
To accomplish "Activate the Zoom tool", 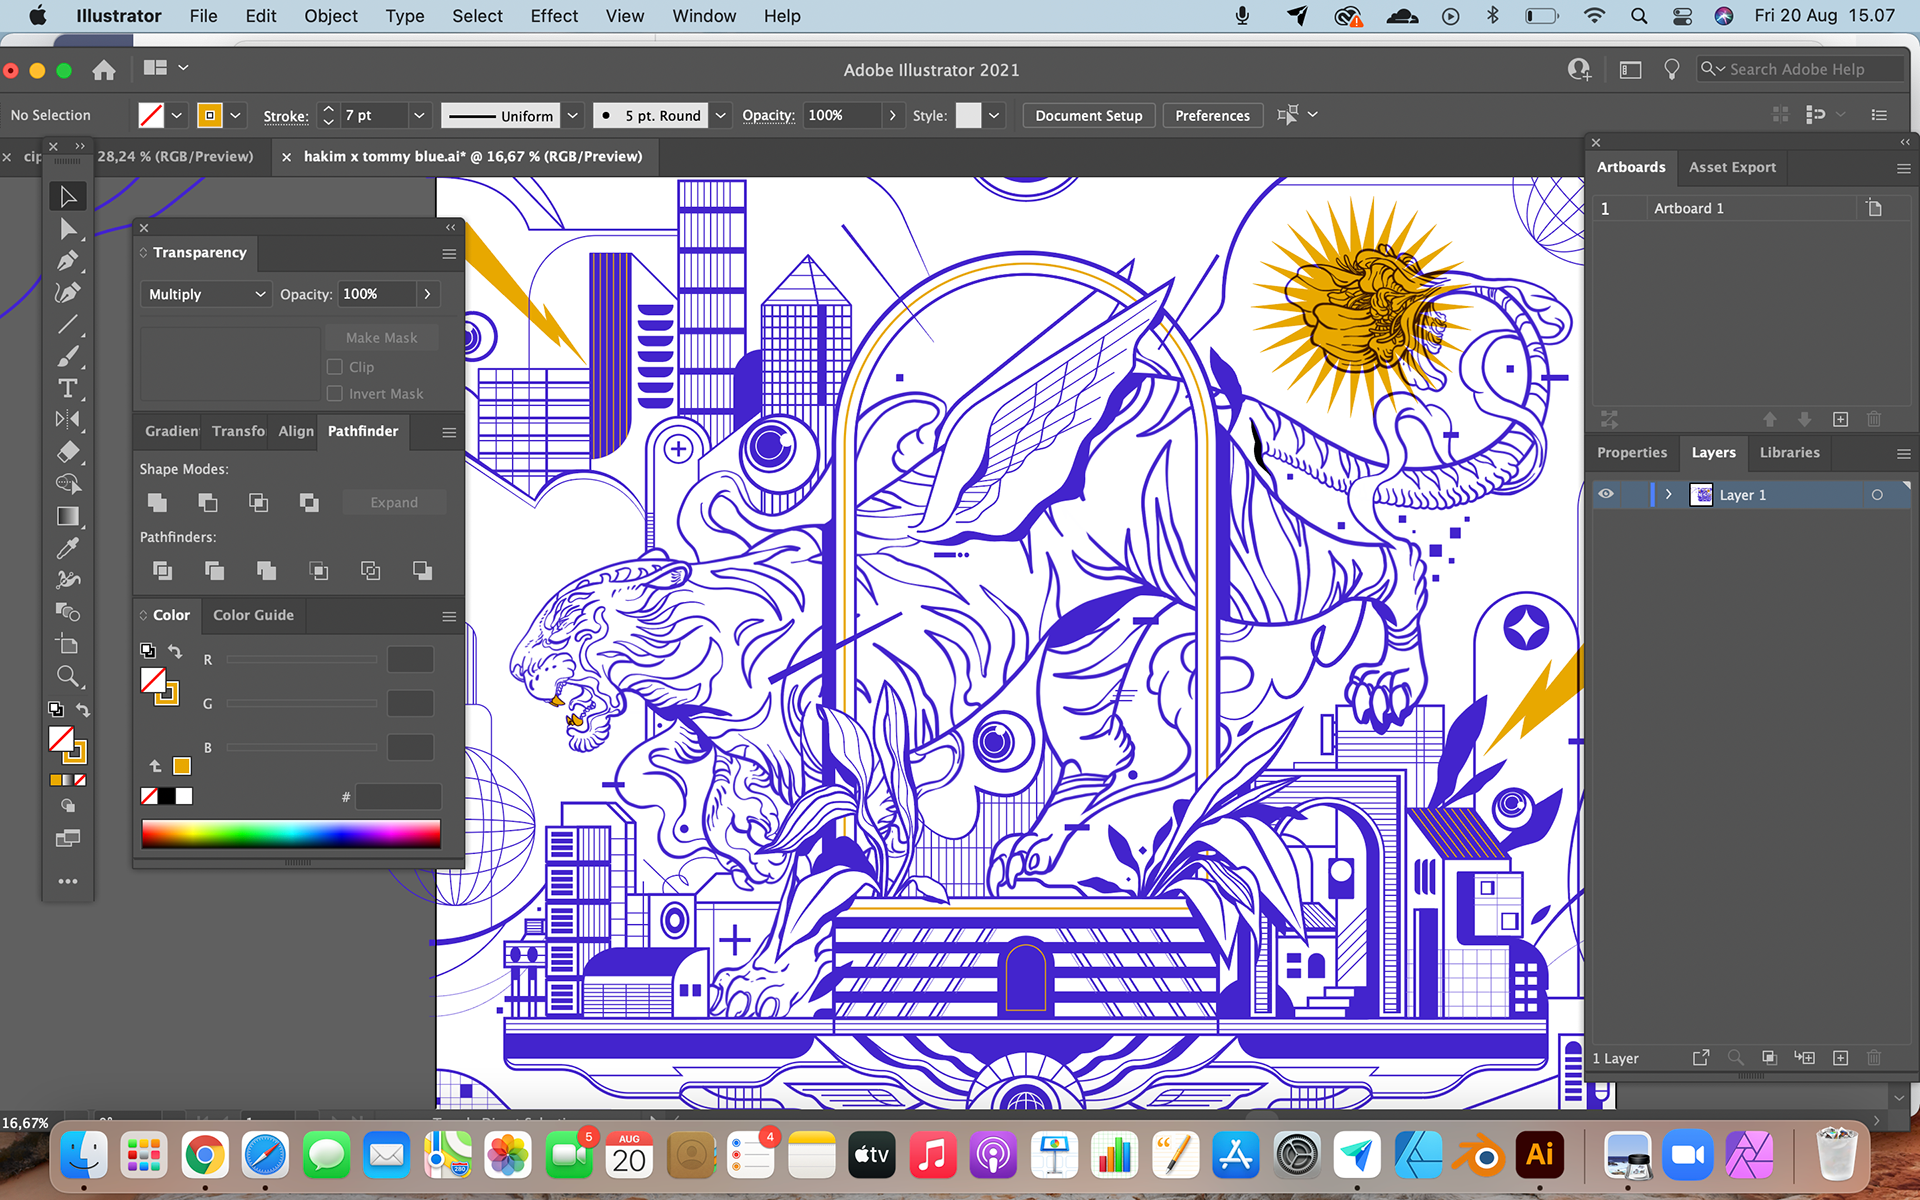I will pos(68,676).
